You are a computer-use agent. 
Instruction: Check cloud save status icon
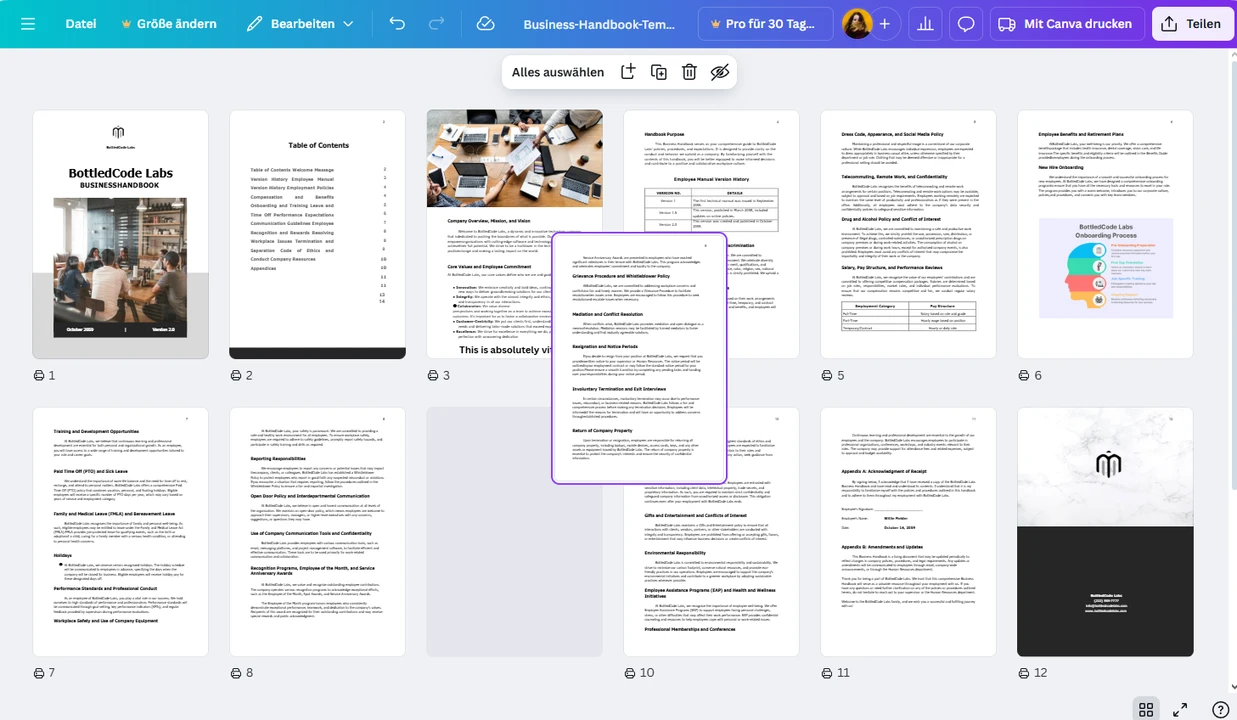click(x=485, y=24)
